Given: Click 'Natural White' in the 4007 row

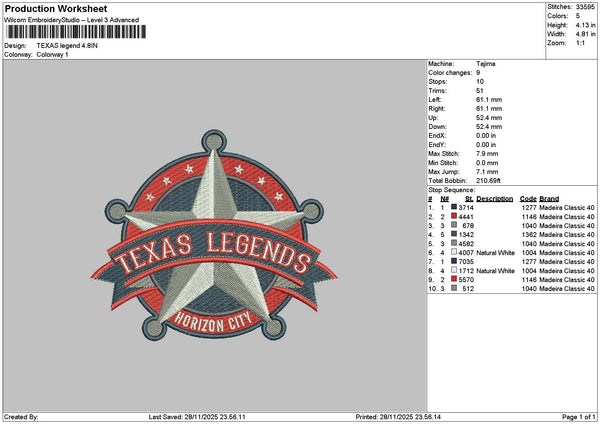Looking at the screenshot, I should tap(495, 253).
